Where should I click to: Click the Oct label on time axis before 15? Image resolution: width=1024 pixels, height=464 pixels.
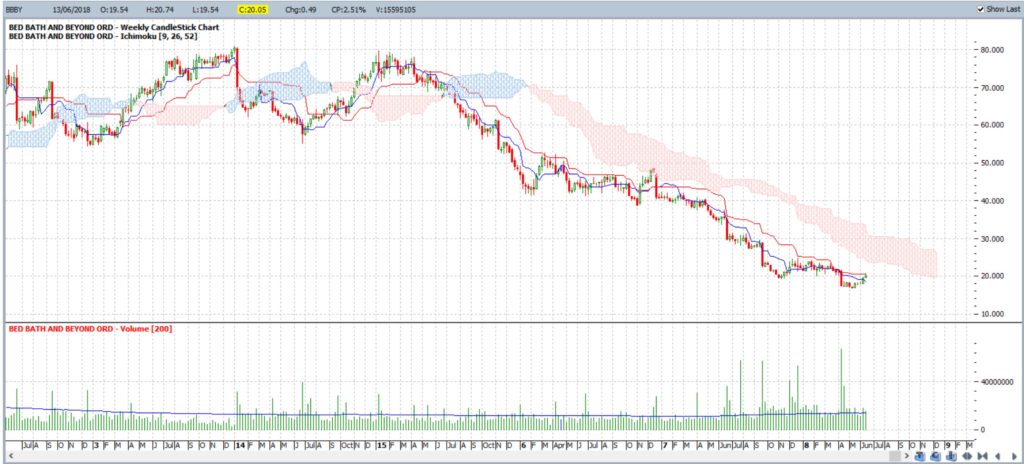point(346,445)
